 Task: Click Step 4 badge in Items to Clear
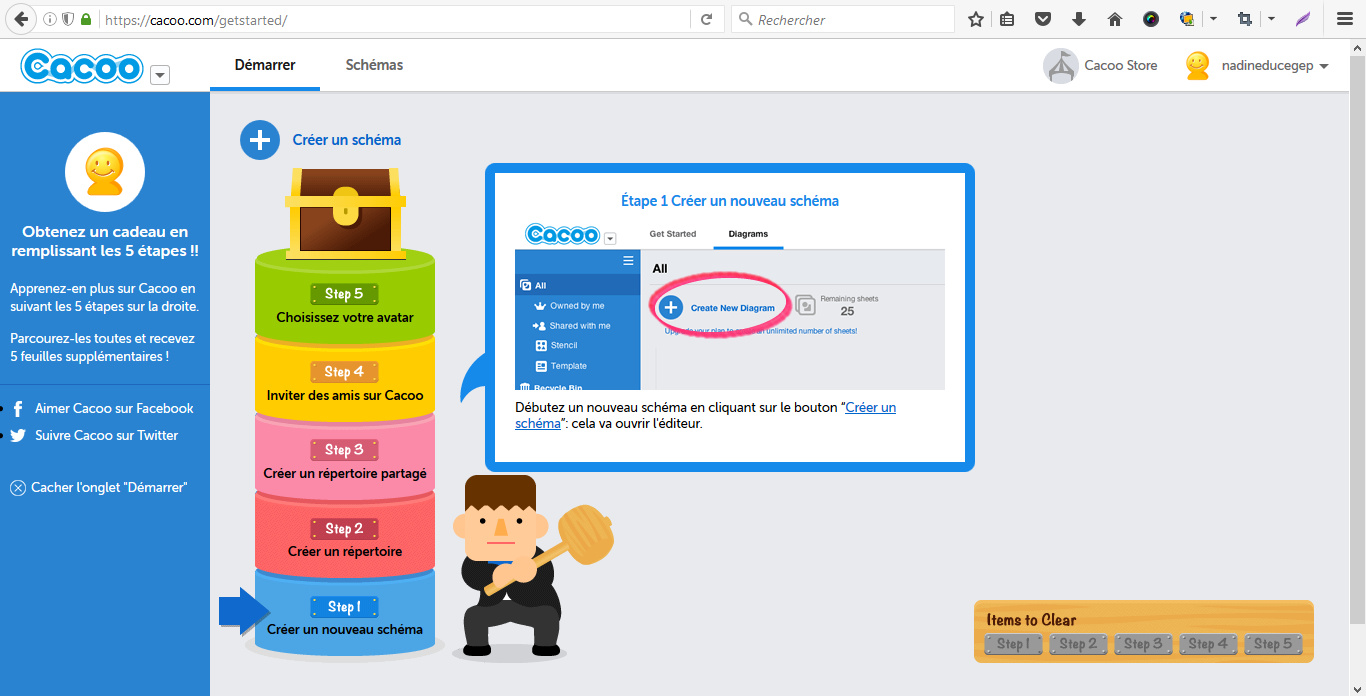(x=1208, y=644)
